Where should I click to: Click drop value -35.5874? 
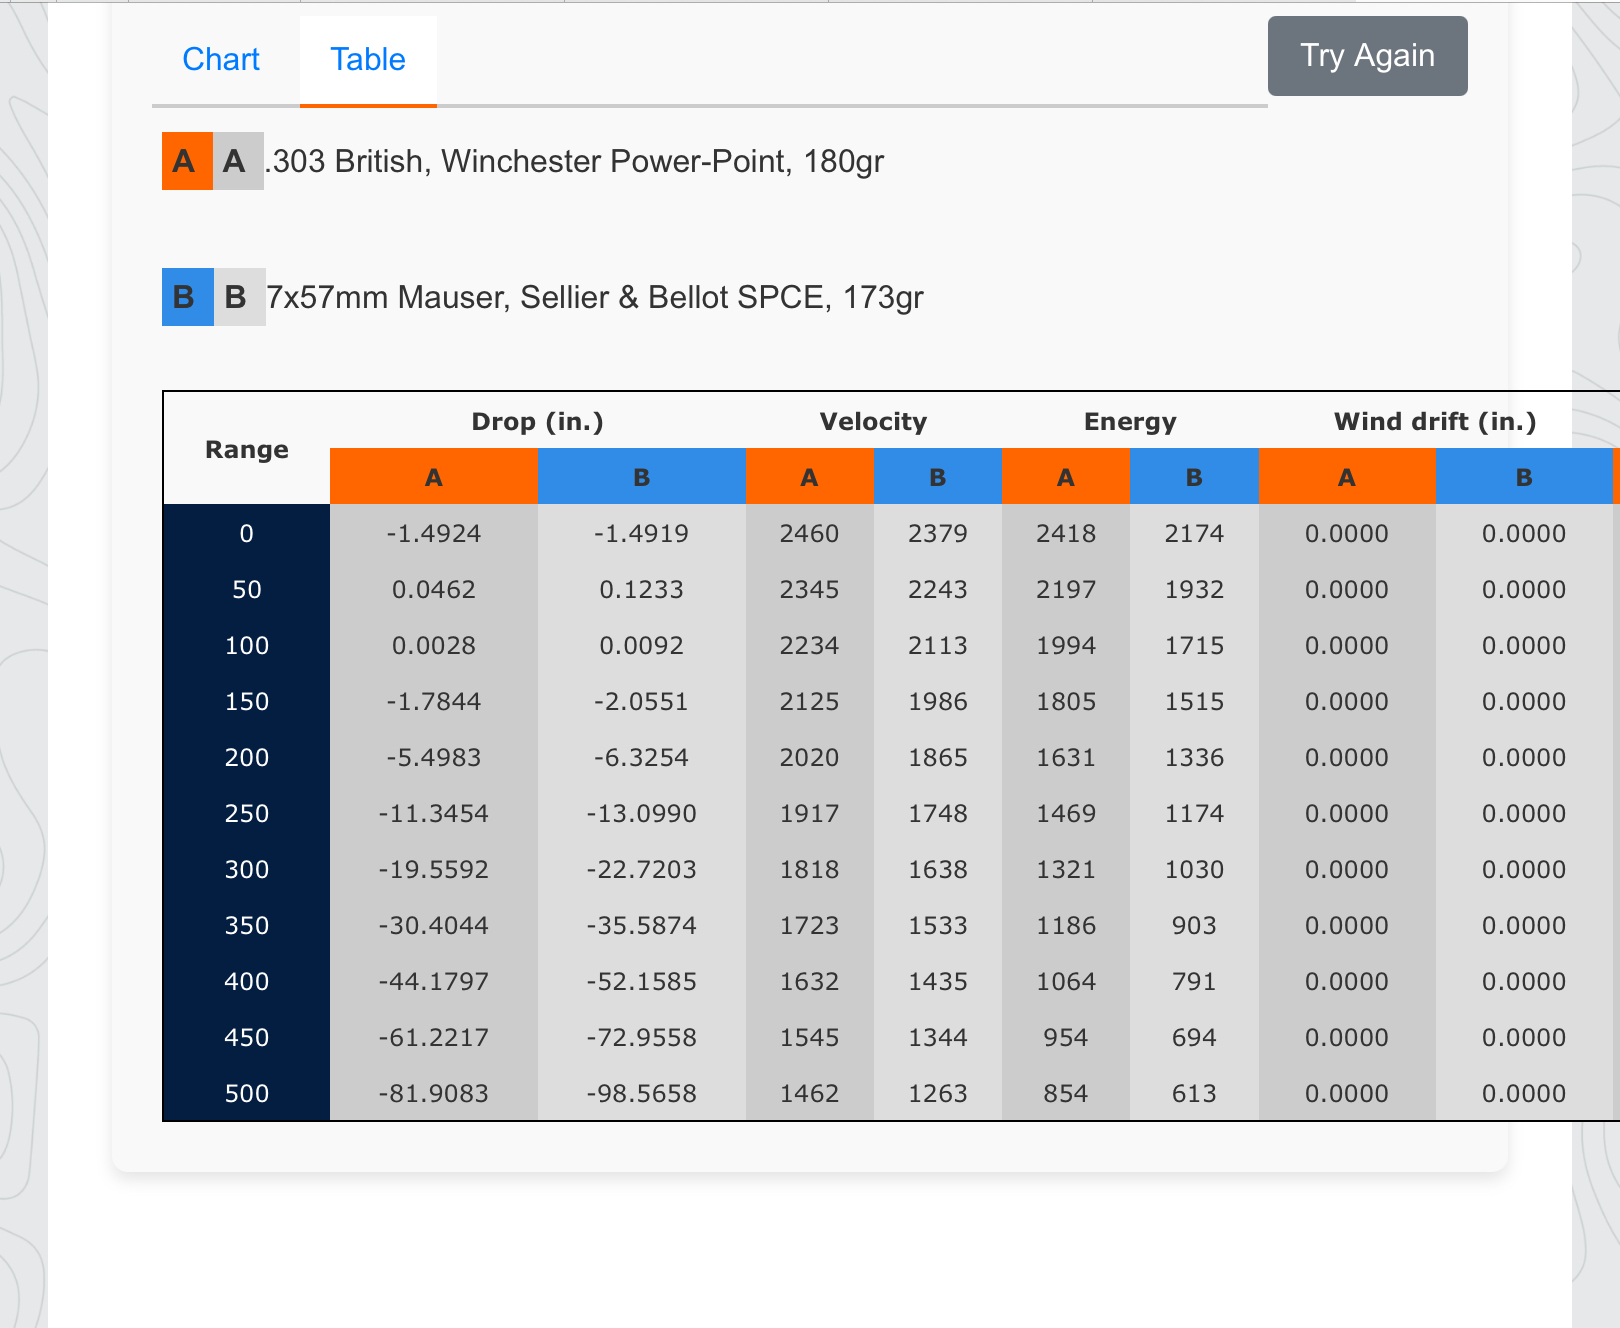click(642, 925)
